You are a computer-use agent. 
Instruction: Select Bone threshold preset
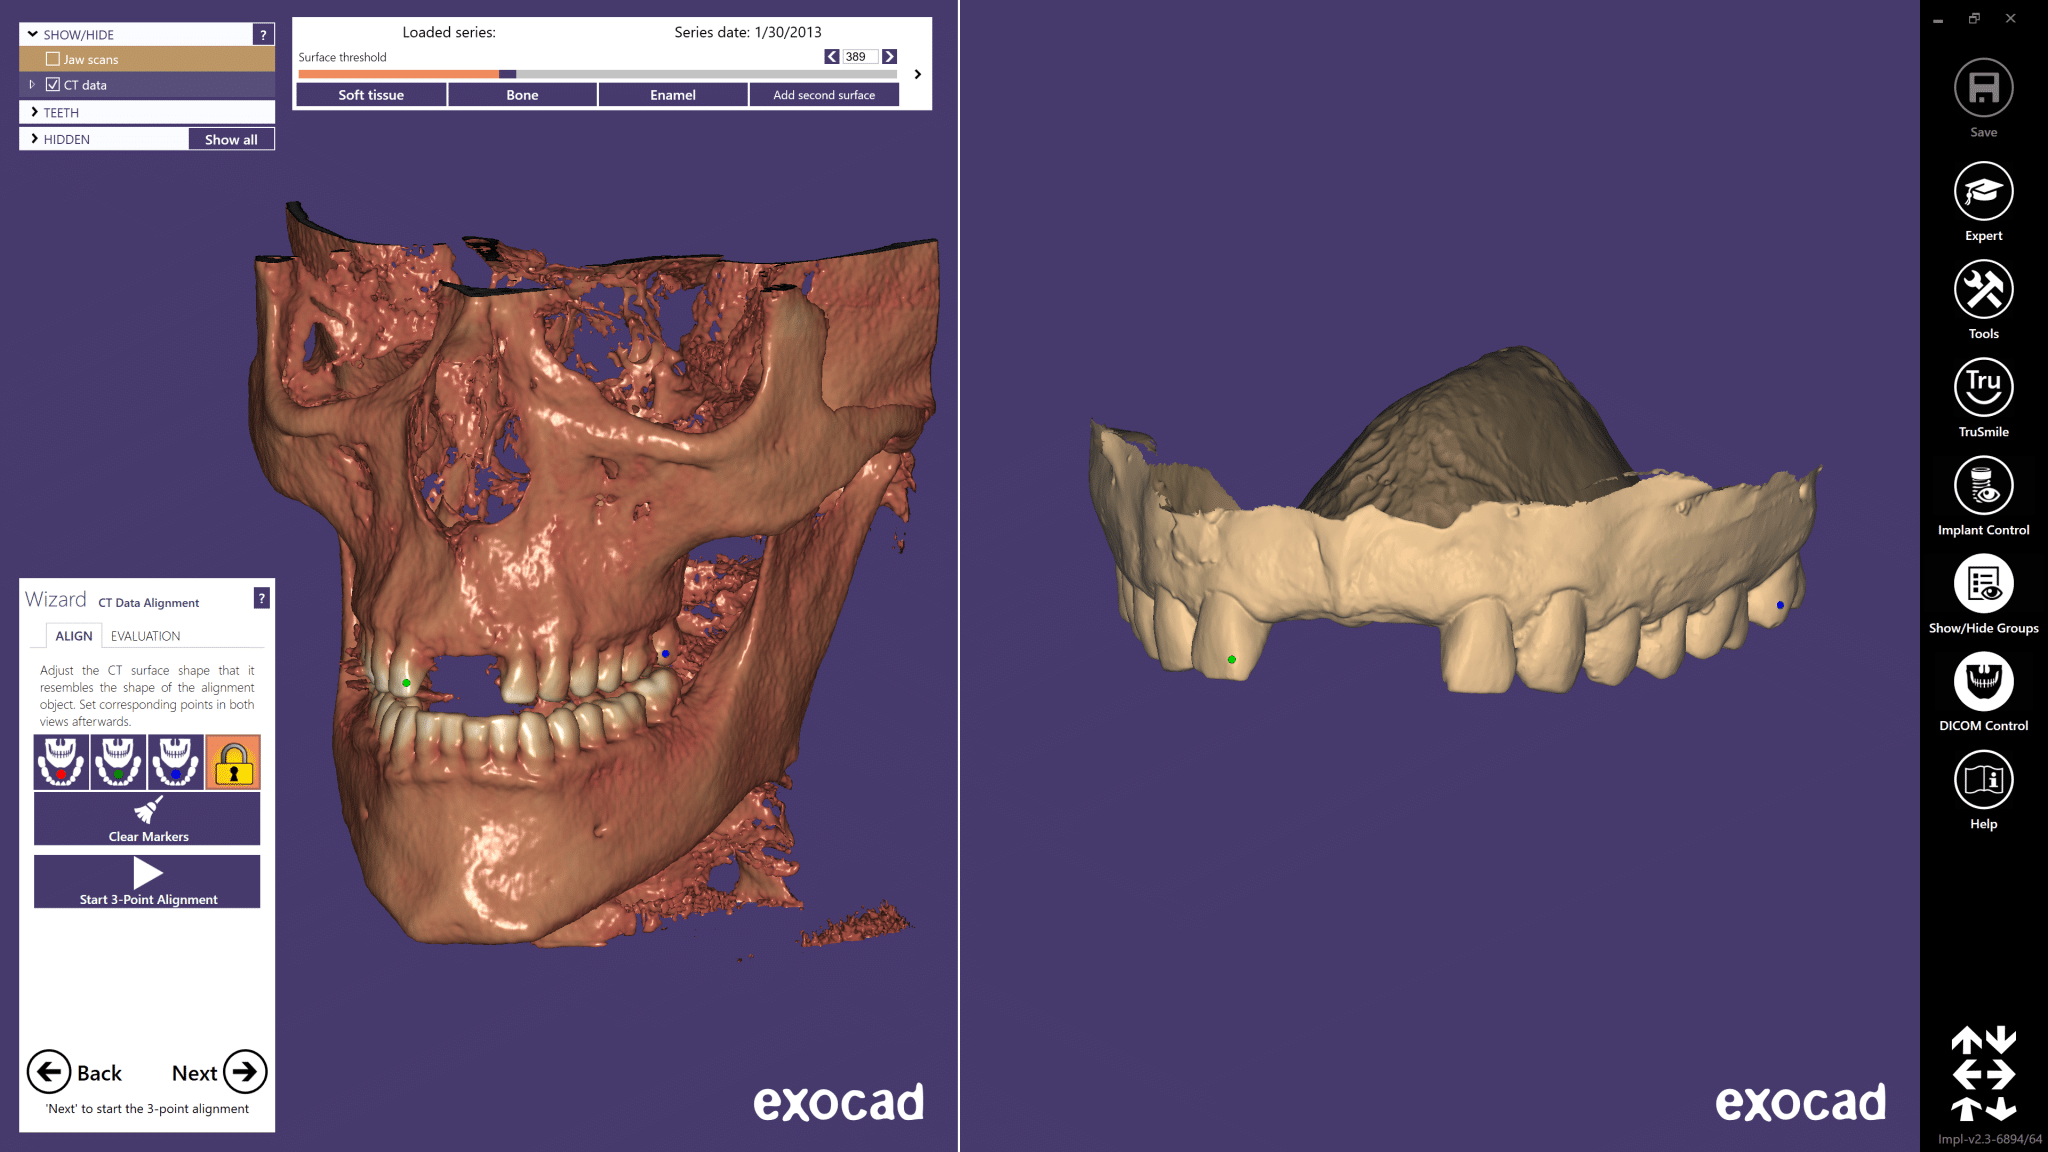click(x=522, y=95)
